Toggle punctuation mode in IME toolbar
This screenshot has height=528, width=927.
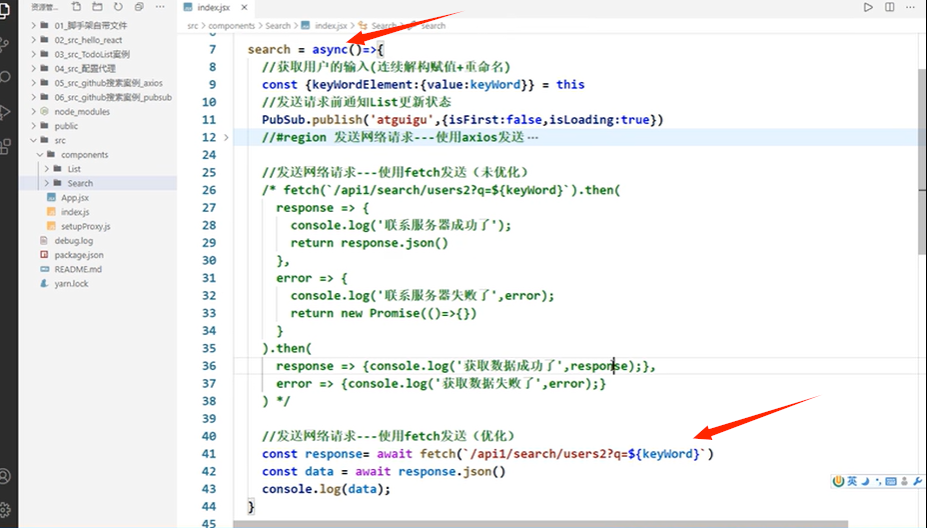tap(878, 481)
